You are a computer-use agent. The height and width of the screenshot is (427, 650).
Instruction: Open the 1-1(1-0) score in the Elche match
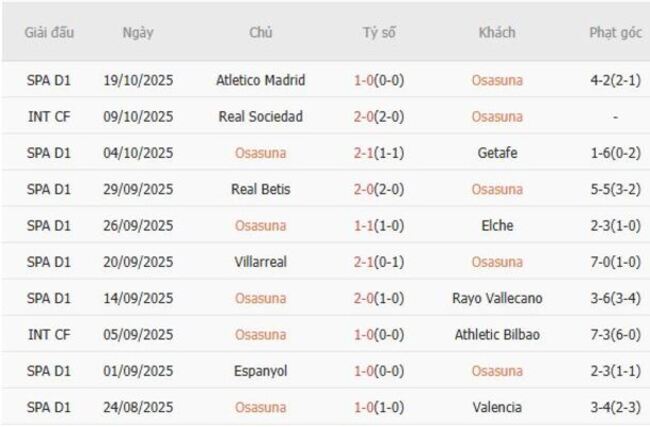(379, 225)
